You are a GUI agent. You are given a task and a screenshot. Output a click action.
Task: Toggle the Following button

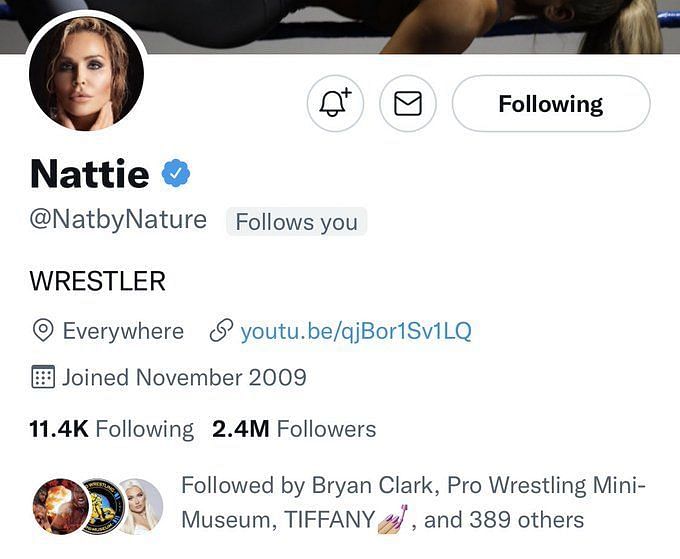(551, 103)
